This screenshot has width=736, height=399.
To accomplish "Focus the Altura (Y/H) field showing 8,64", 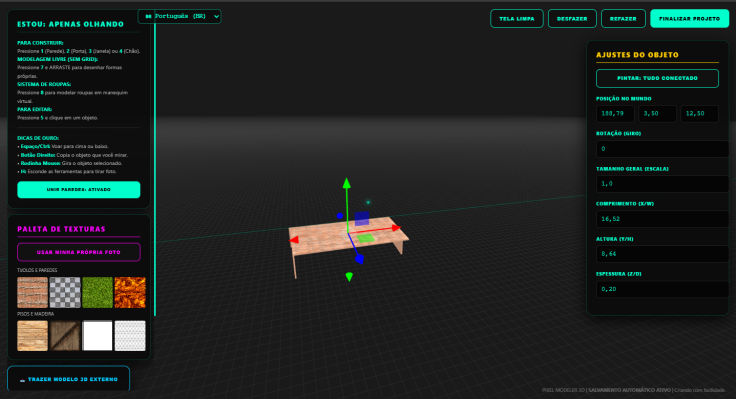I will [662, 254].
